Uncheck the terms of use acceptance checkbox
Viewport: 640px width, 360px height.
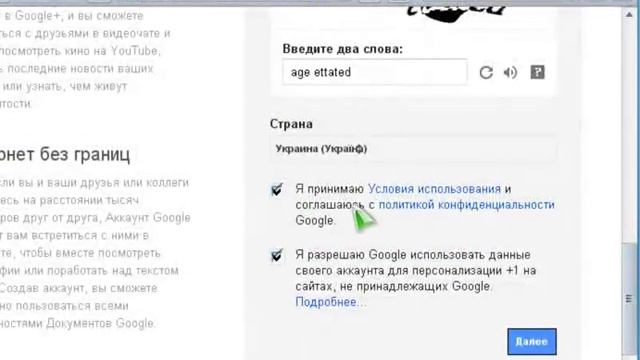click(x=277, y=189)
